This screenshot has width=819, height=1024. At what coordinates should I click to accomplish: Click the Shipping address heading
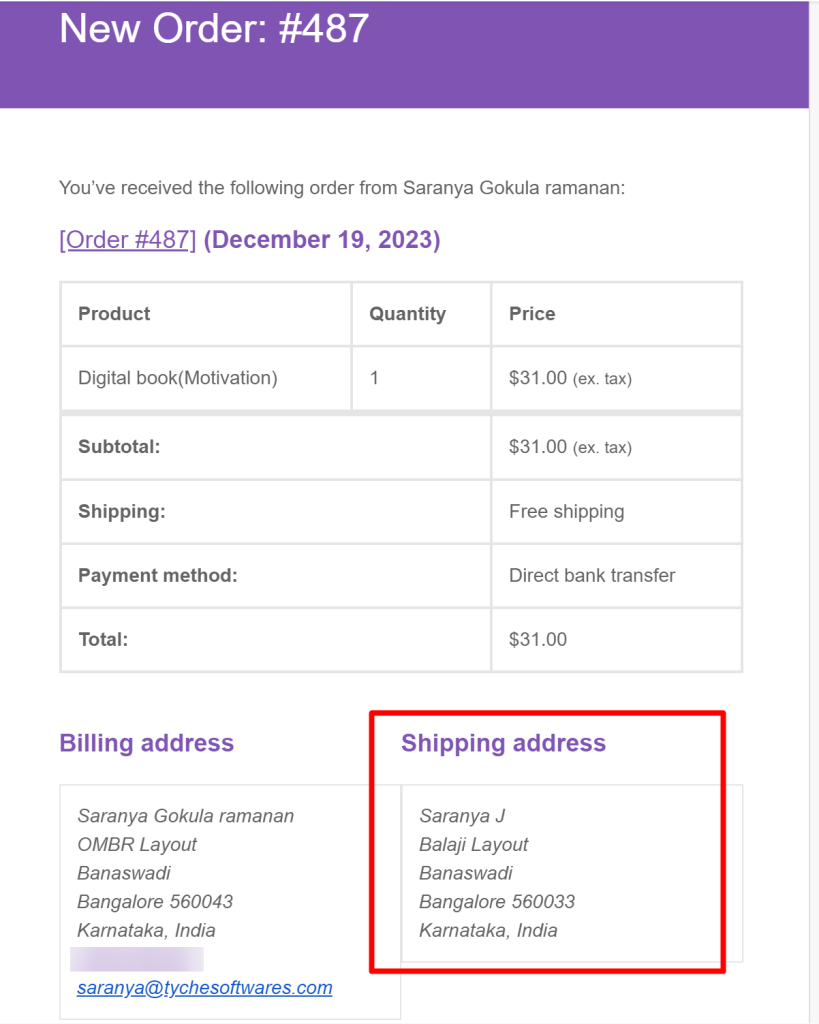point(504,743)
